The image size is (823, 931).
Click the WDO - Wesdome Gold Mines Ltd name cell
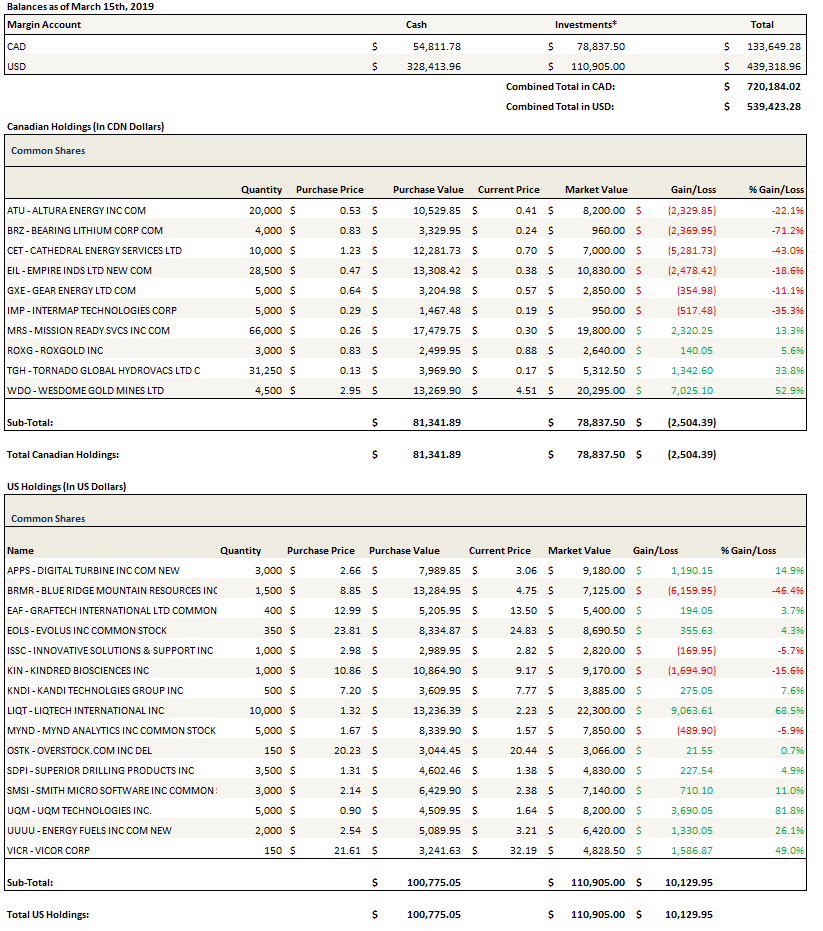pos(85,390)
